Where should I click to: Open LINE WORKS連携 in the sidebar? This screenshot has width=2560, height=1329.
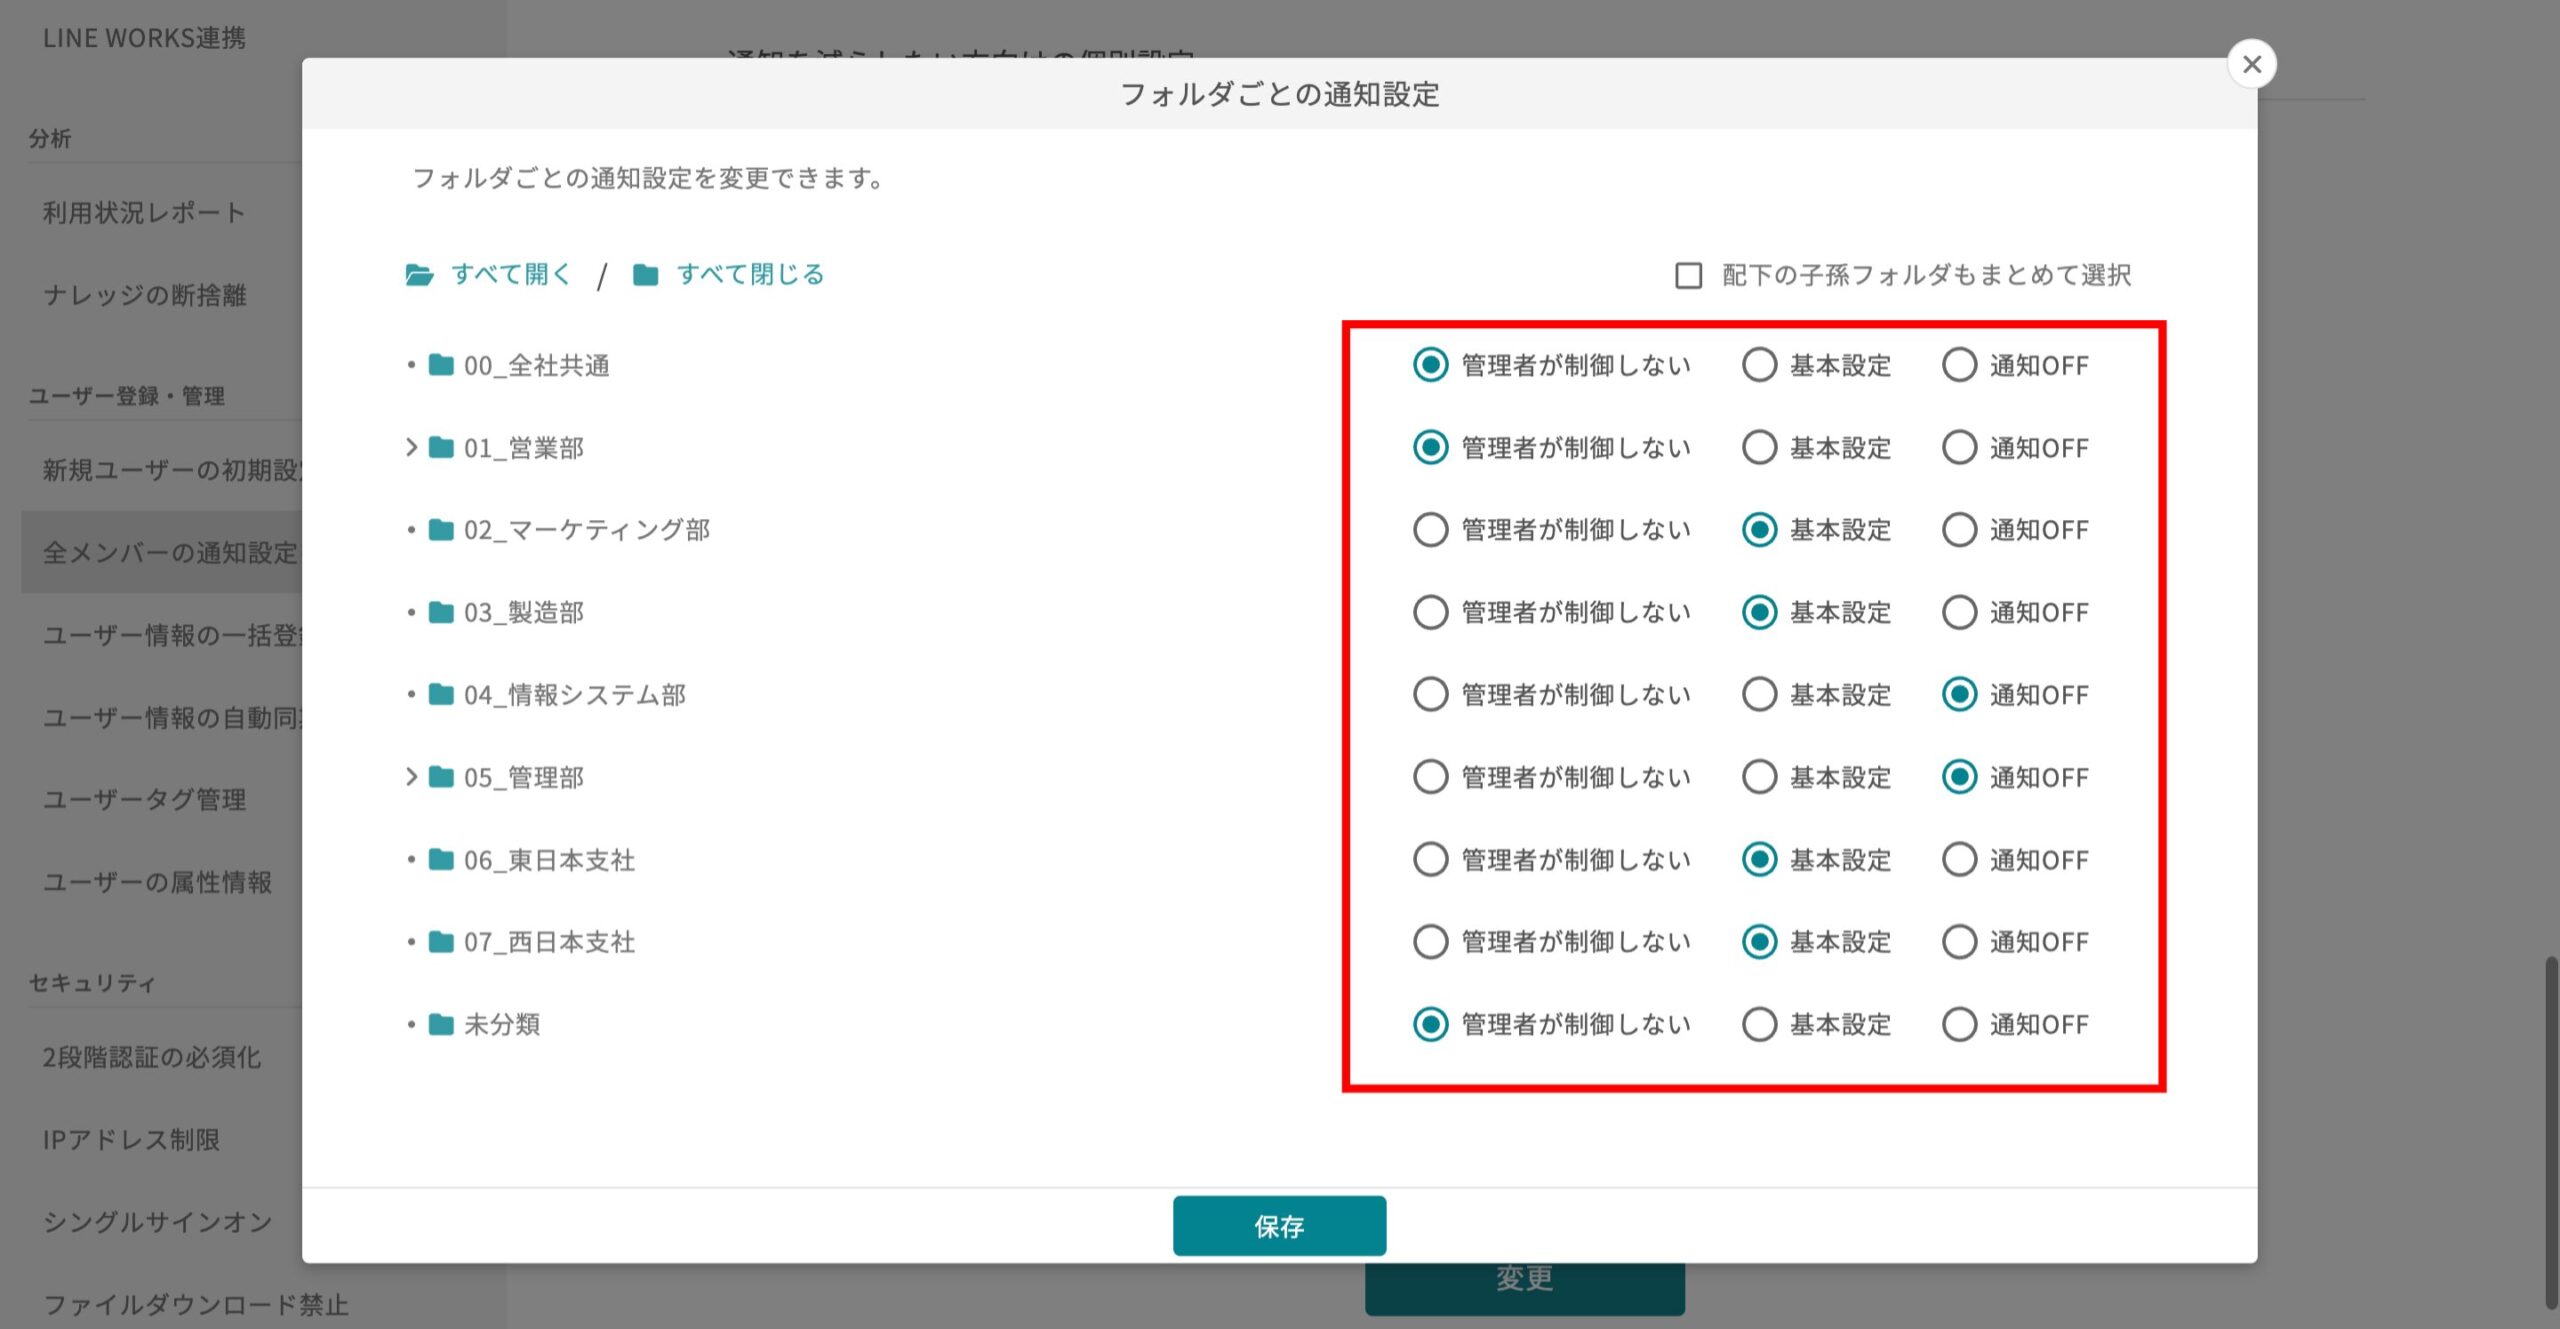144,38
